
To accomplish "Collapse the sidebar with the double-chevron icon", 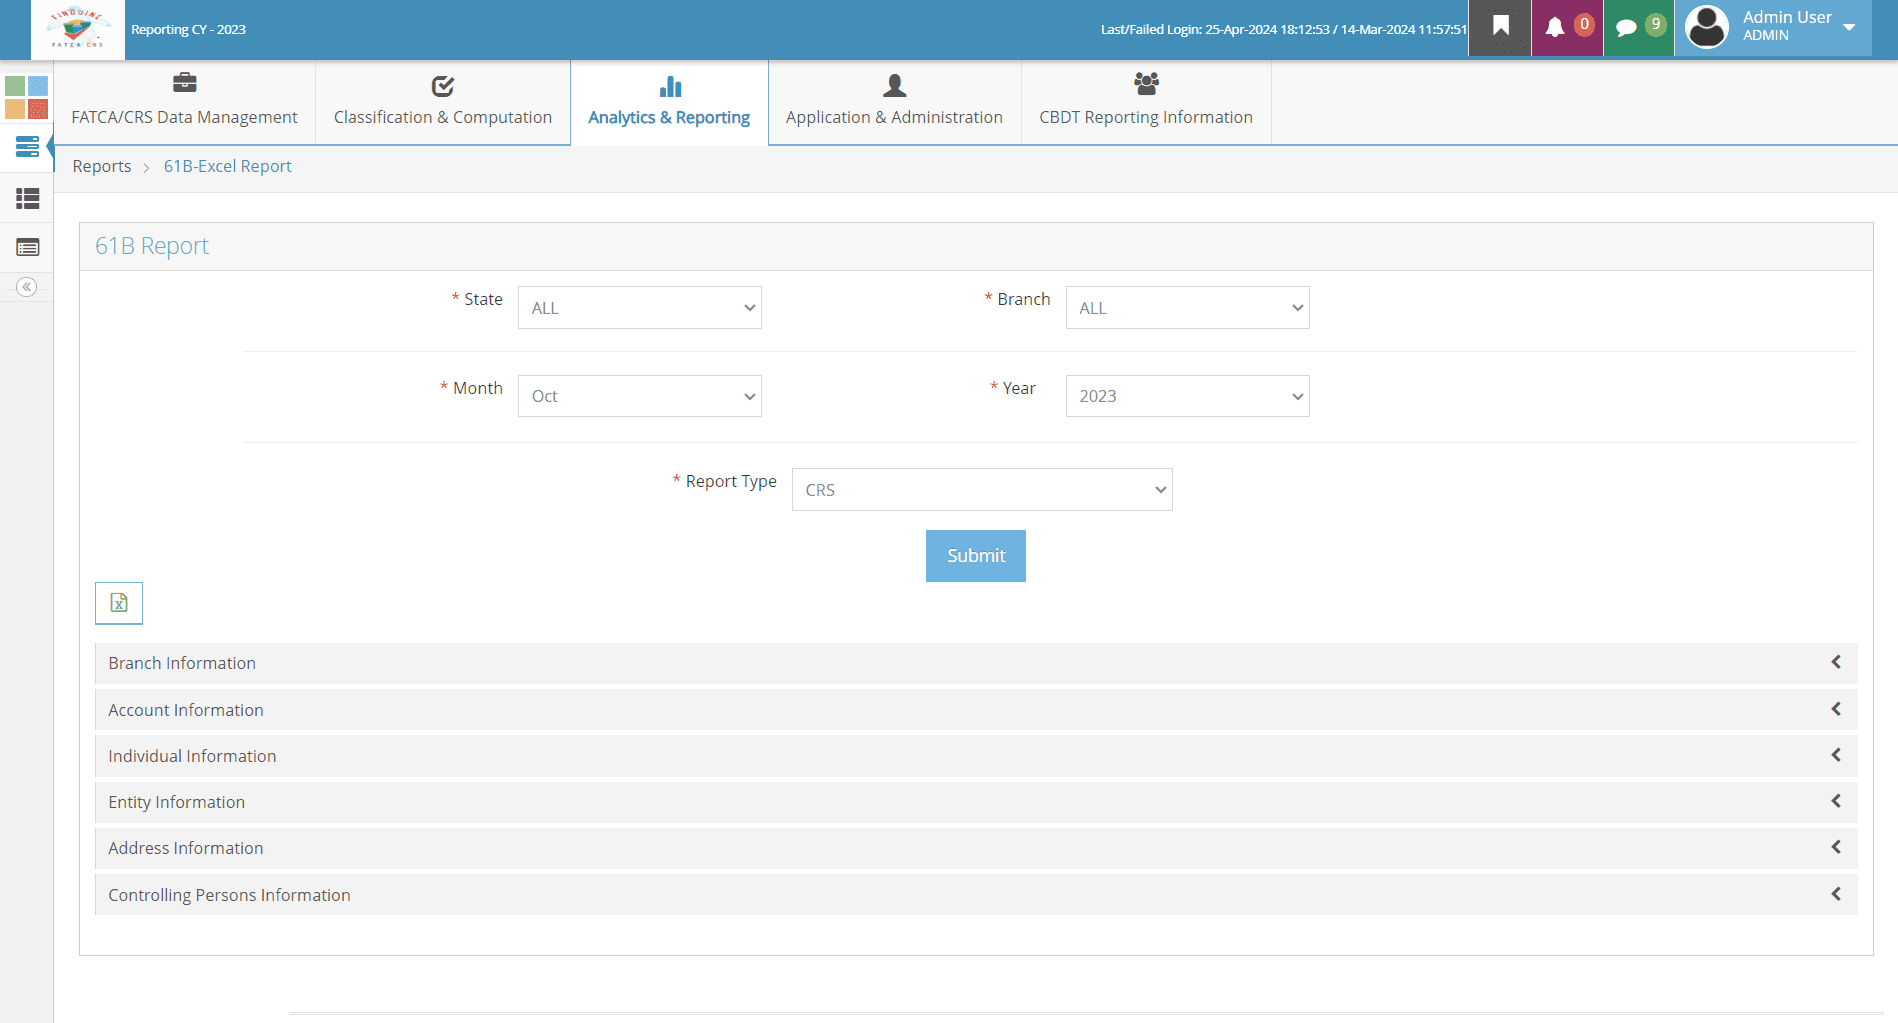I will coord(27,287).
